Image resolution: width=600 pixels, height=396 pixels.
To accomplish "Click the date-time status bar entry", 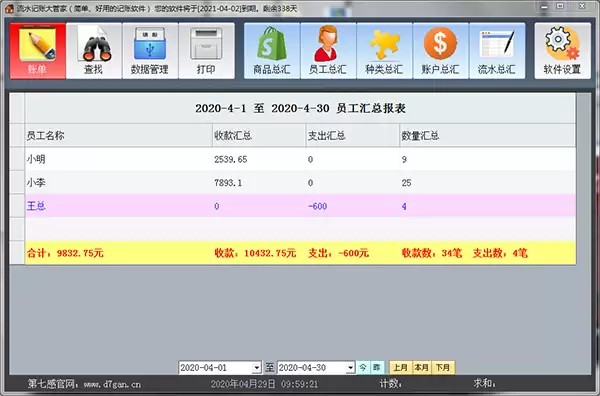I will tap(264, 384).
